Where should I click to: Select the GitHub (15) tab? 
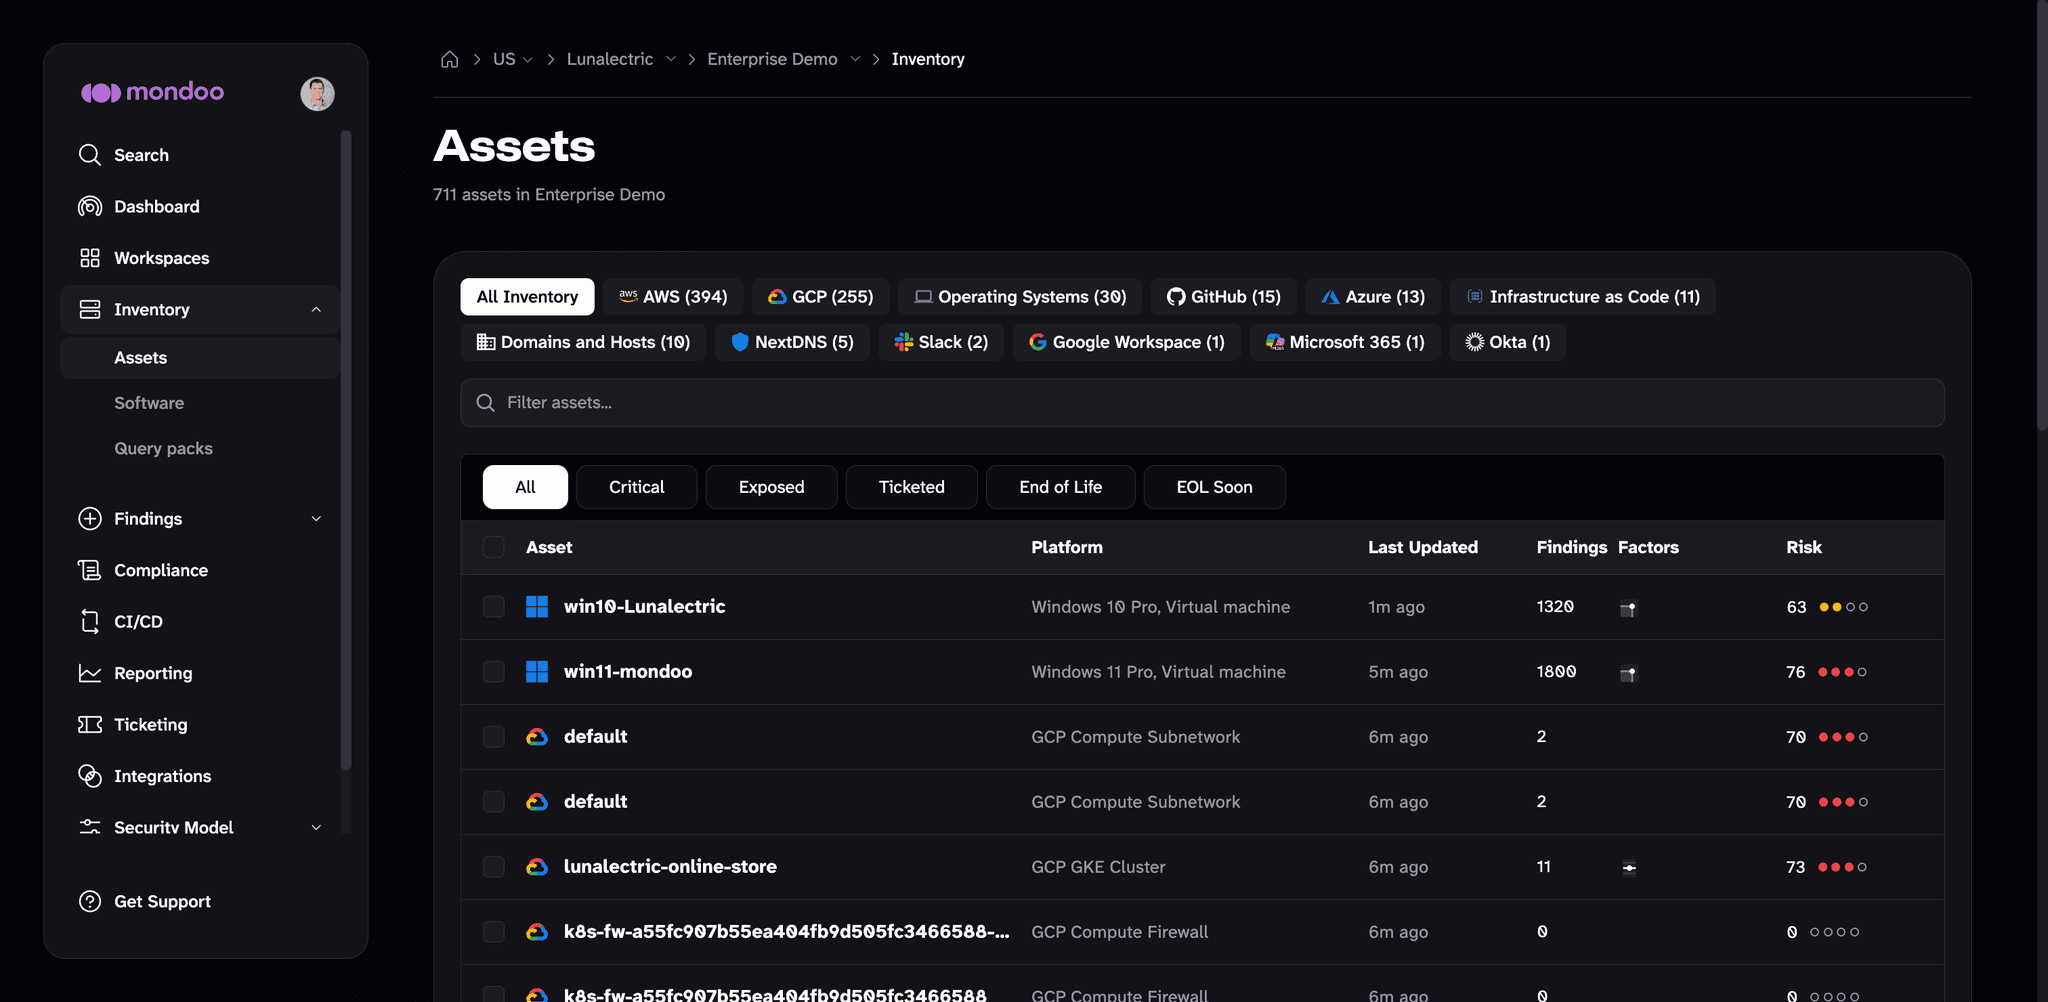(x=1223, y=297)
